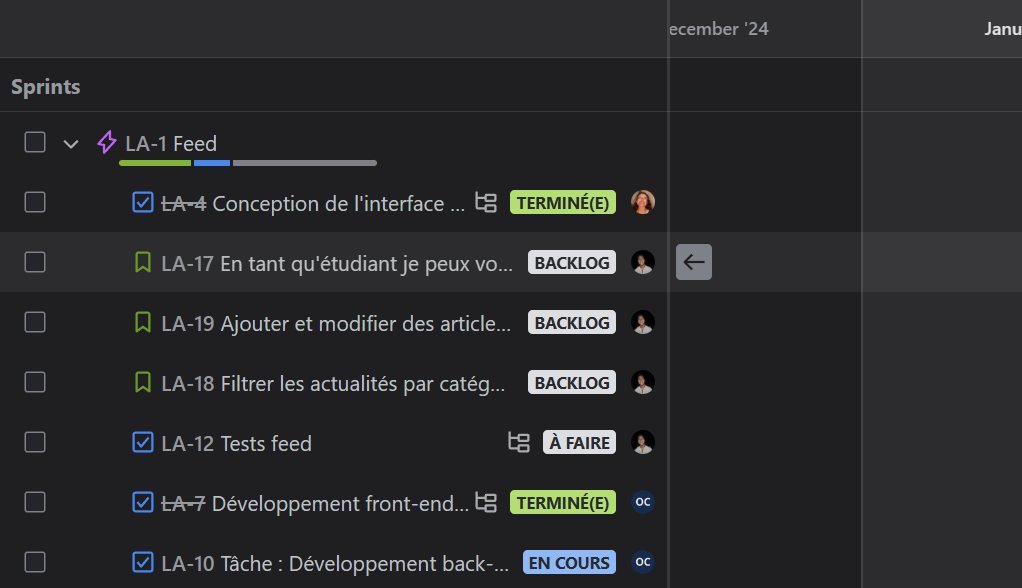The height and width of the screenshot is (588, 1022).
Task: Click the OC assignee avatar on LA-10 row
Action: point(643,562)
